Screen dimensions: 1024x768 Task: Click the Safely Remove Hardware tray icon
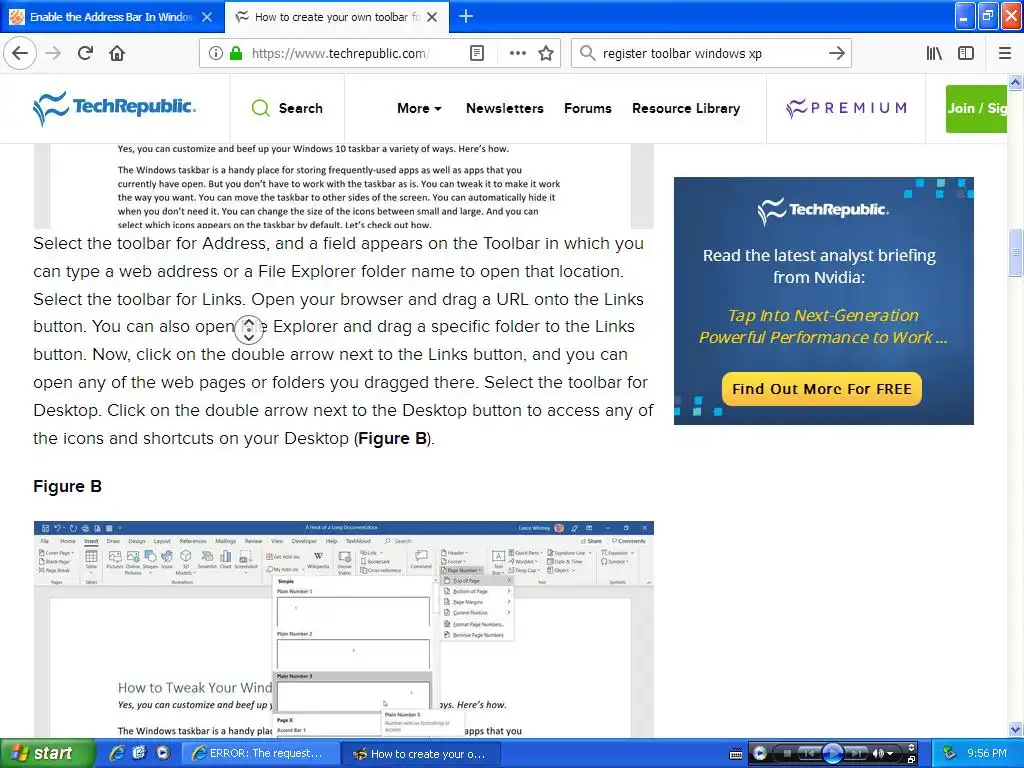tap(949, 754)
